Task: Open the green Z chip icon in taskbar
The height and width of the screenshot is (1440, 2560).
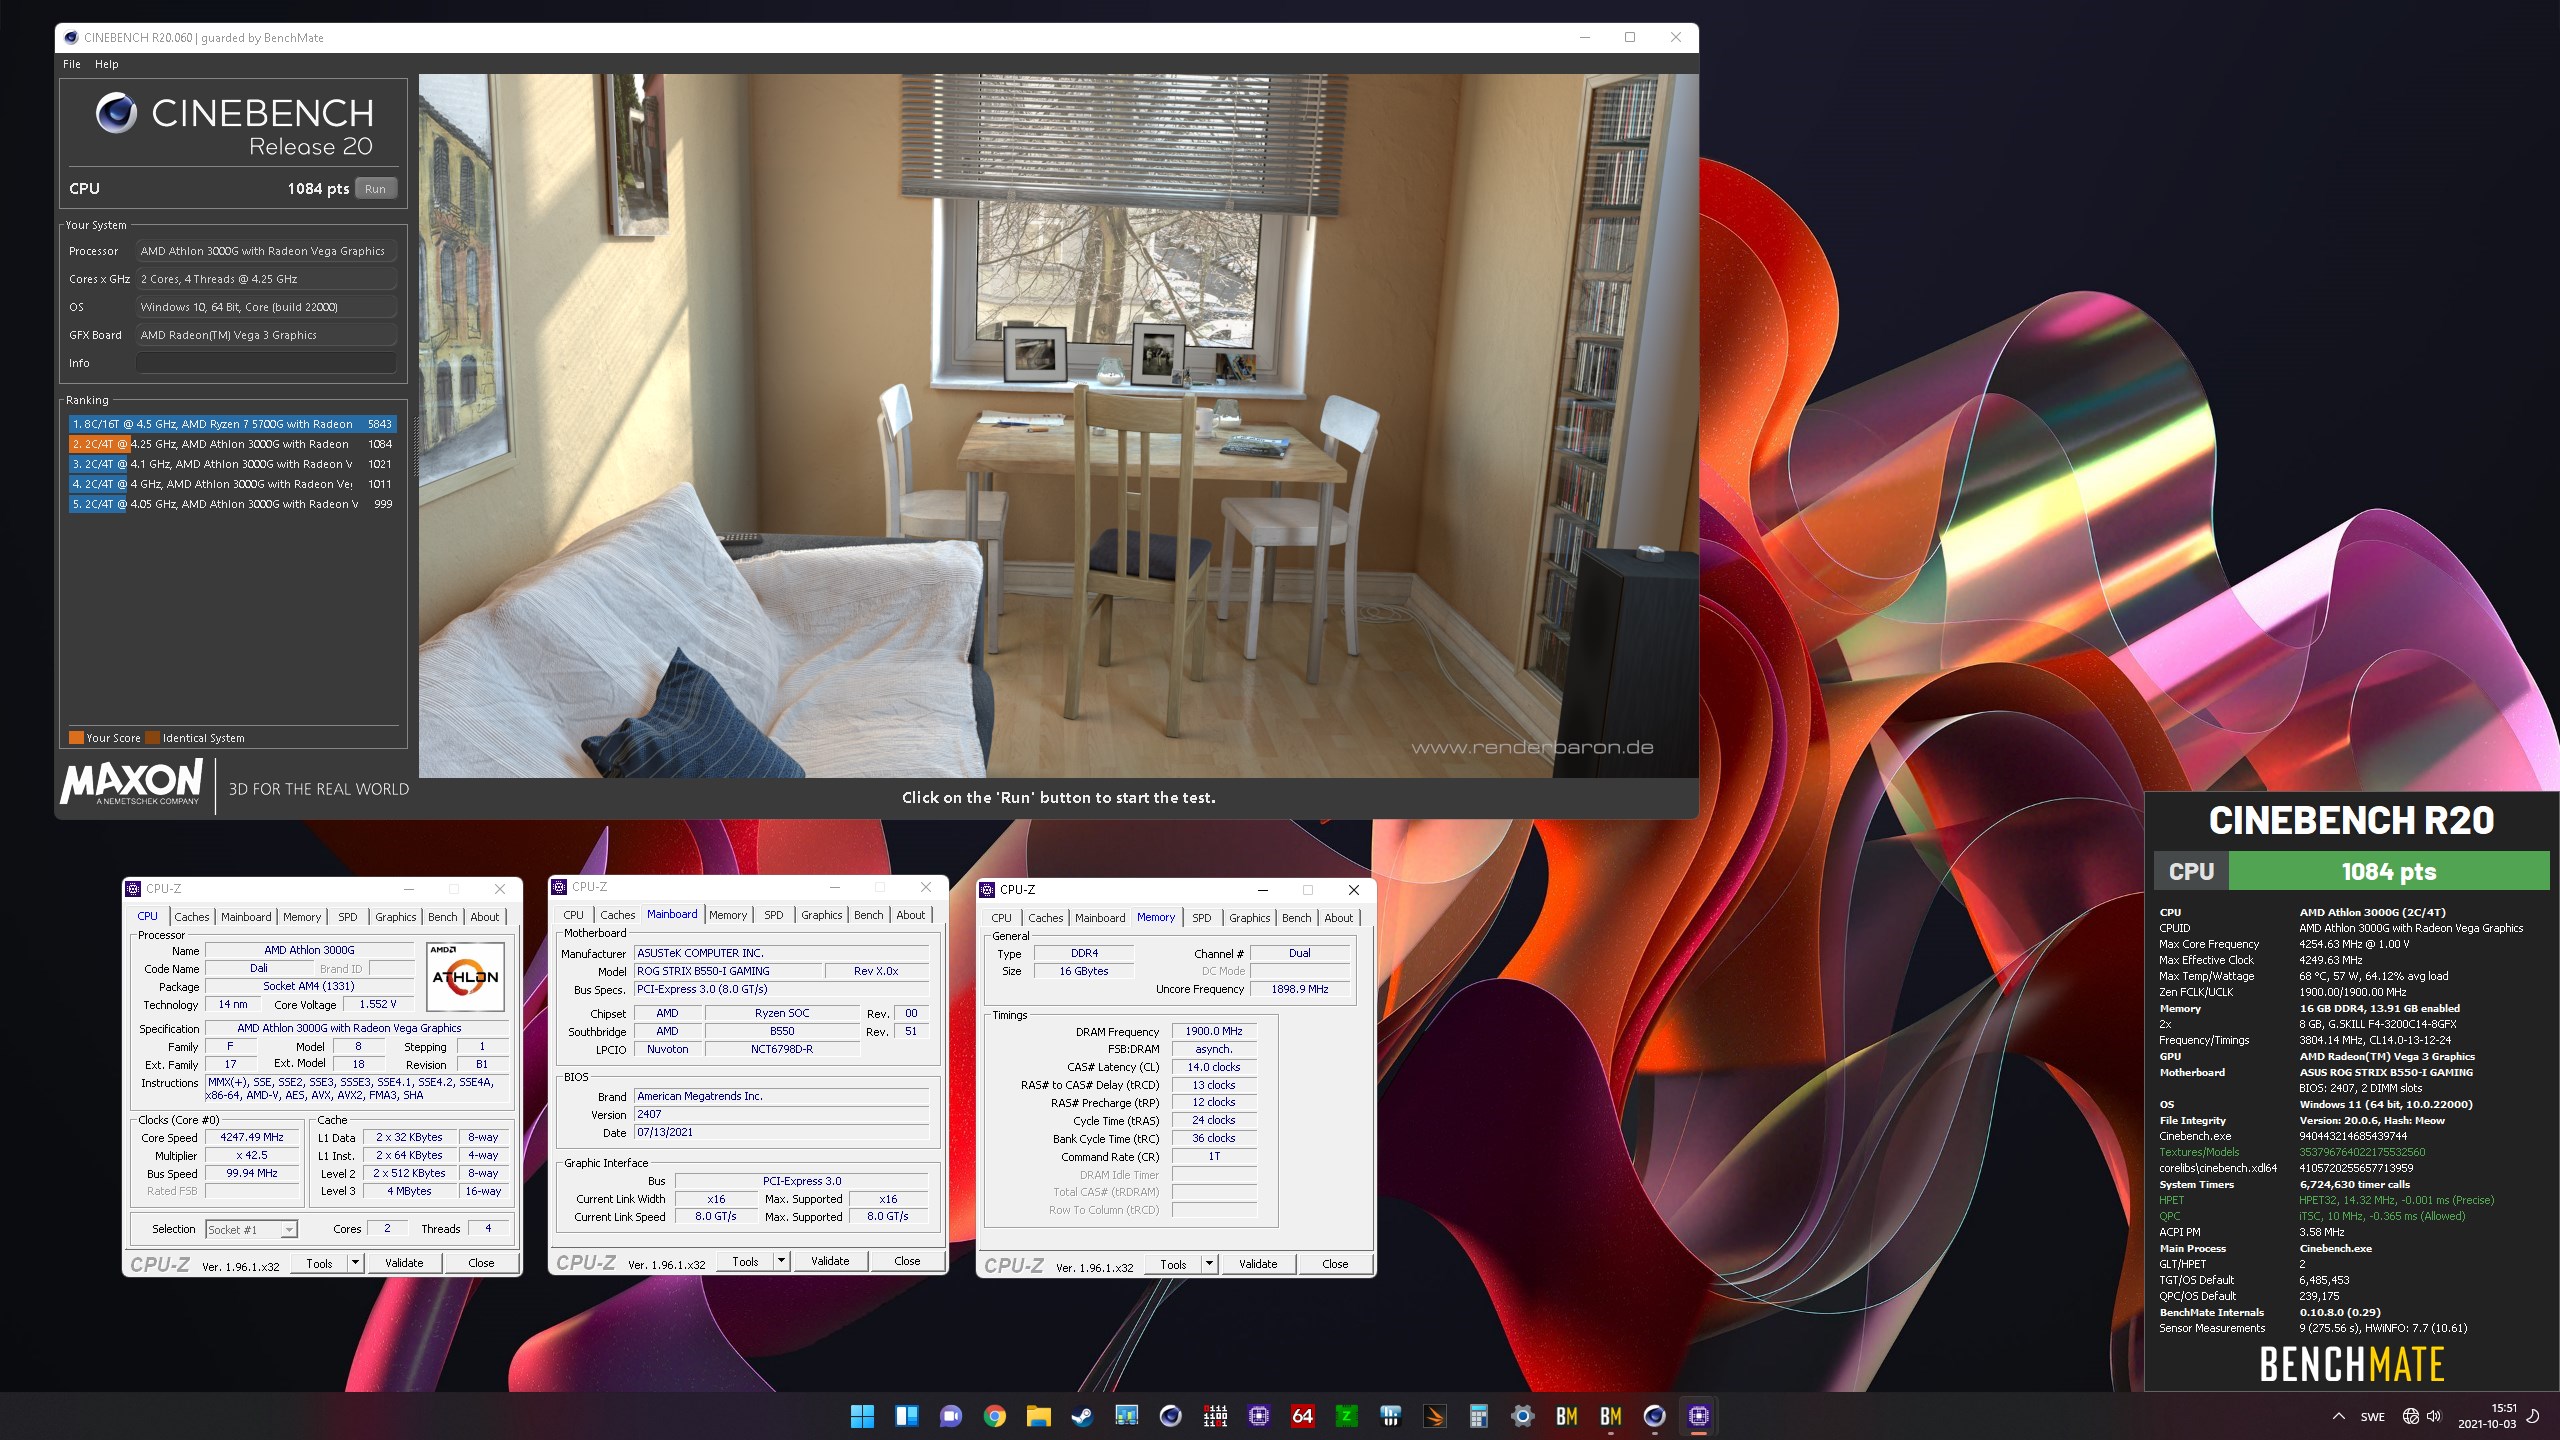Action: click(1346, 1416)
